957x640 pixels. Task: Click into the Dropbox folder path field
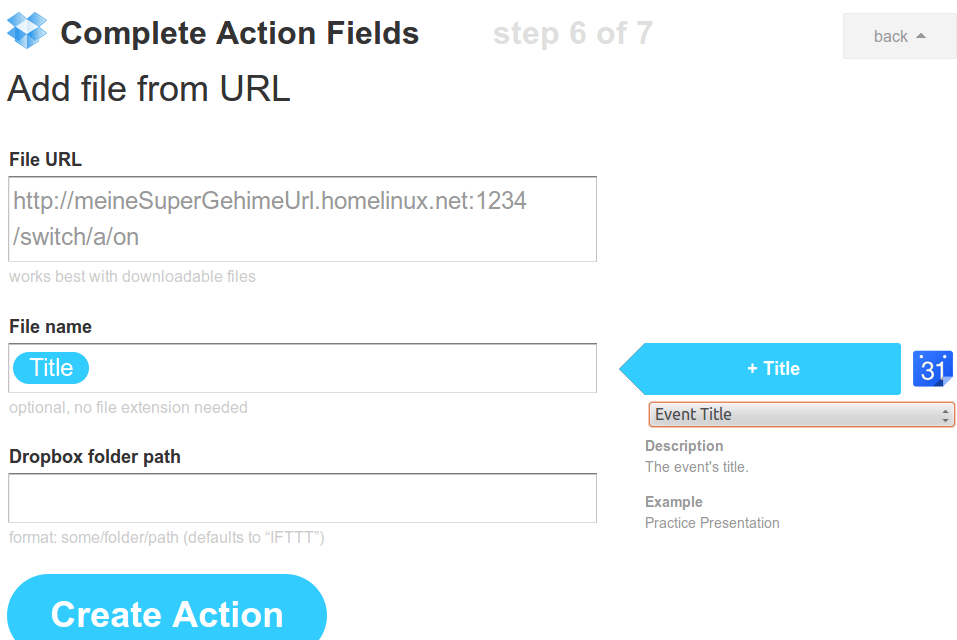[x=302, y=498]
